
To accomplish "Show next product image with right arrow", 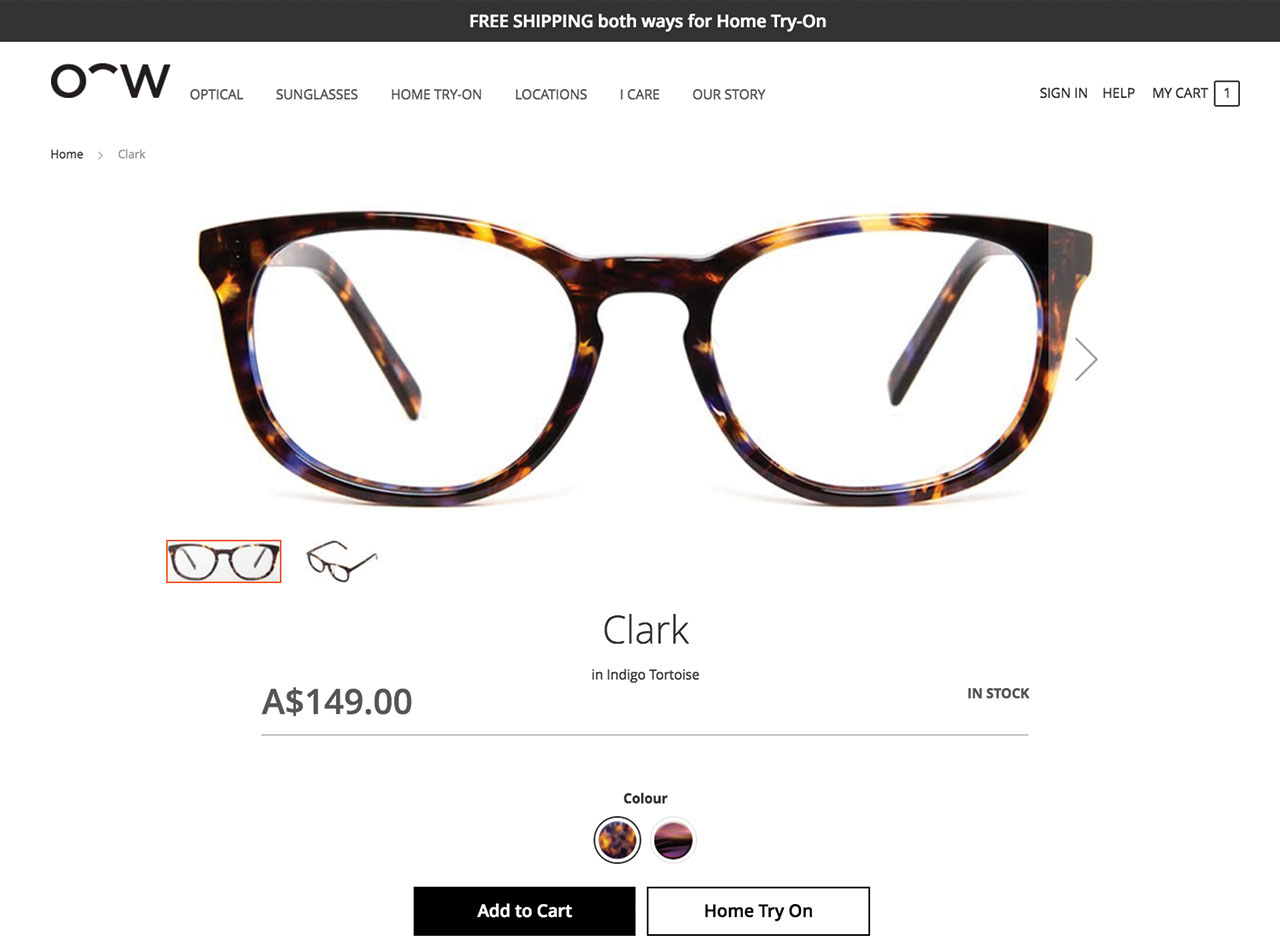I will click(x=1086, y=359).
